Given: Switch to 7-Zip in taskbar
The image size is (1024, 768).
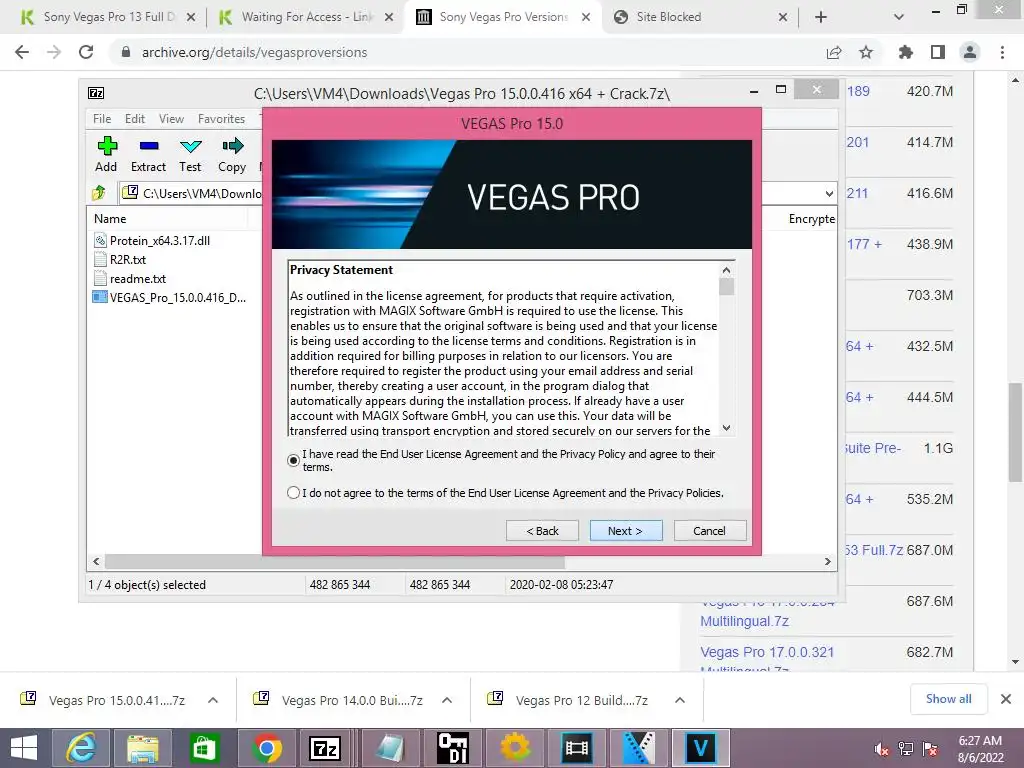Looking at the screenshot, I should (x=325, y=748).
